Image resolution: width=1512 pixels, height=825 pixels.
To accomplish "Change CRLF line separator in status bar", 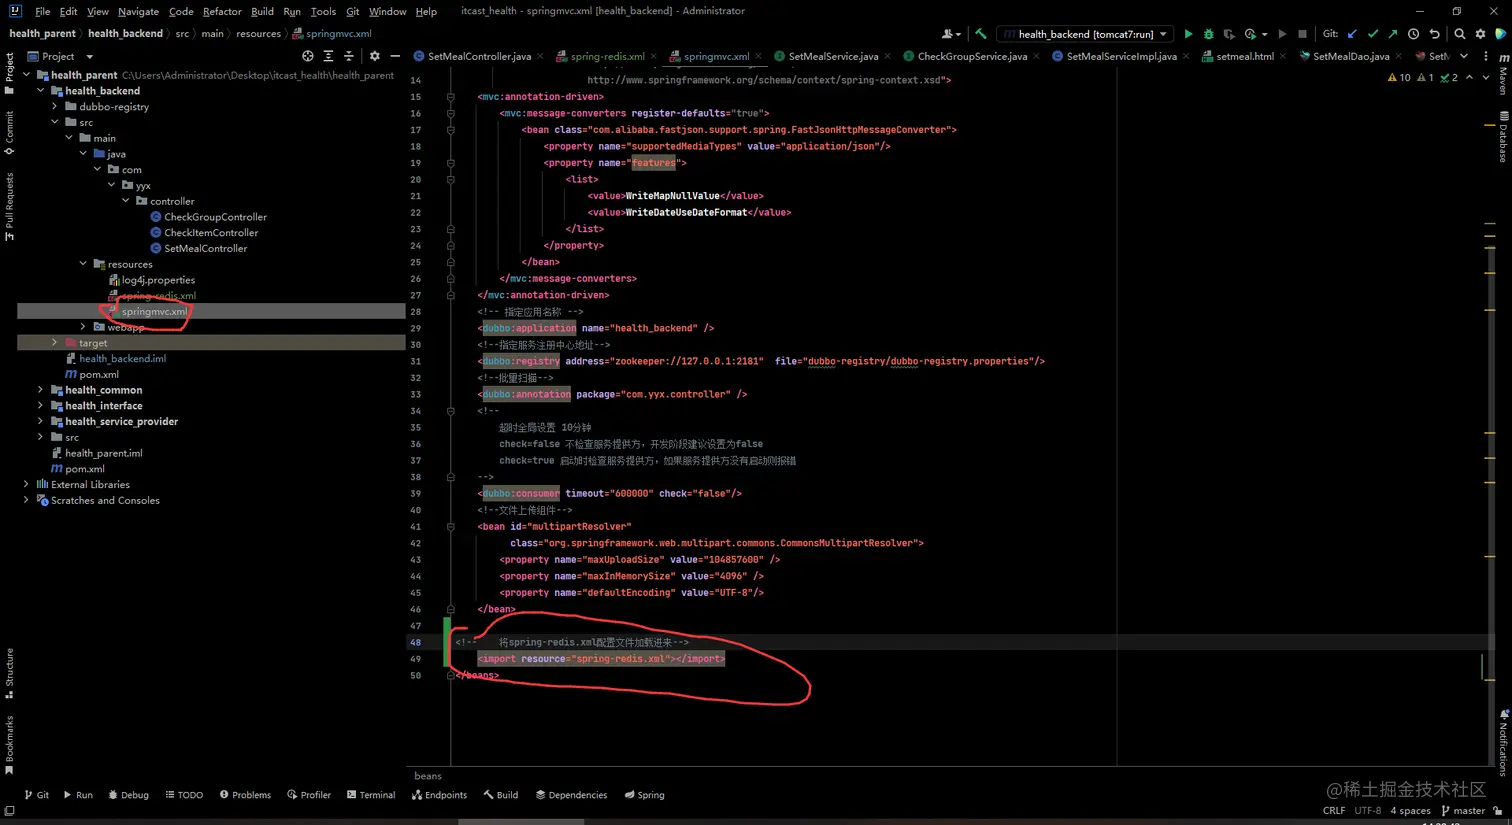I will 1334,811.
